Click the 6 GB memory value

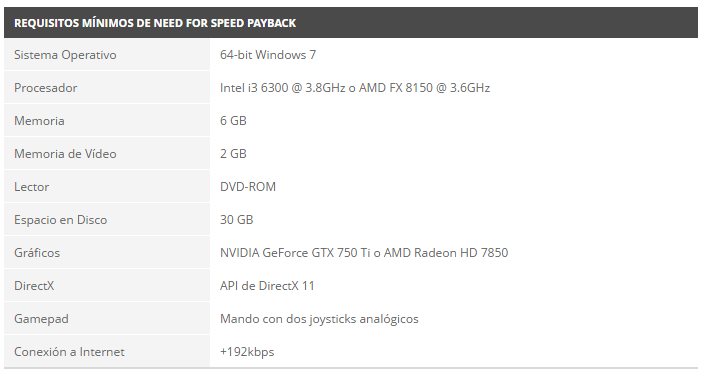pyautogui.click(x=233, y=121)
